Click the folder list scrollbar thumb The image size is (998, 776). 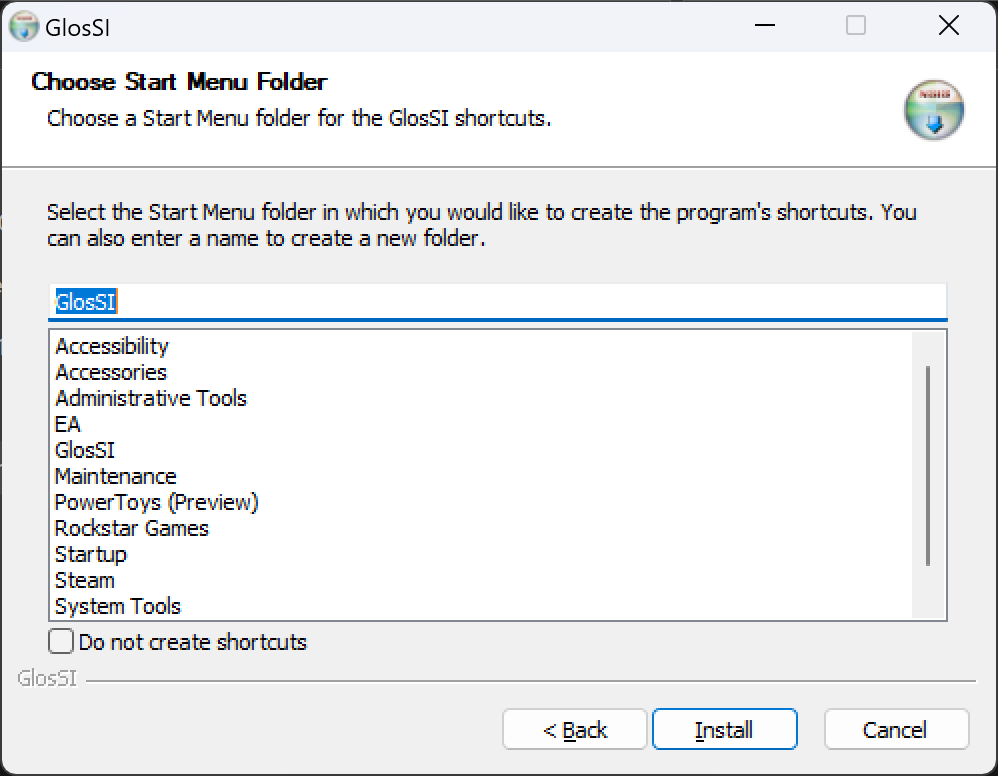pyautogui.click(x=928, y=465)
